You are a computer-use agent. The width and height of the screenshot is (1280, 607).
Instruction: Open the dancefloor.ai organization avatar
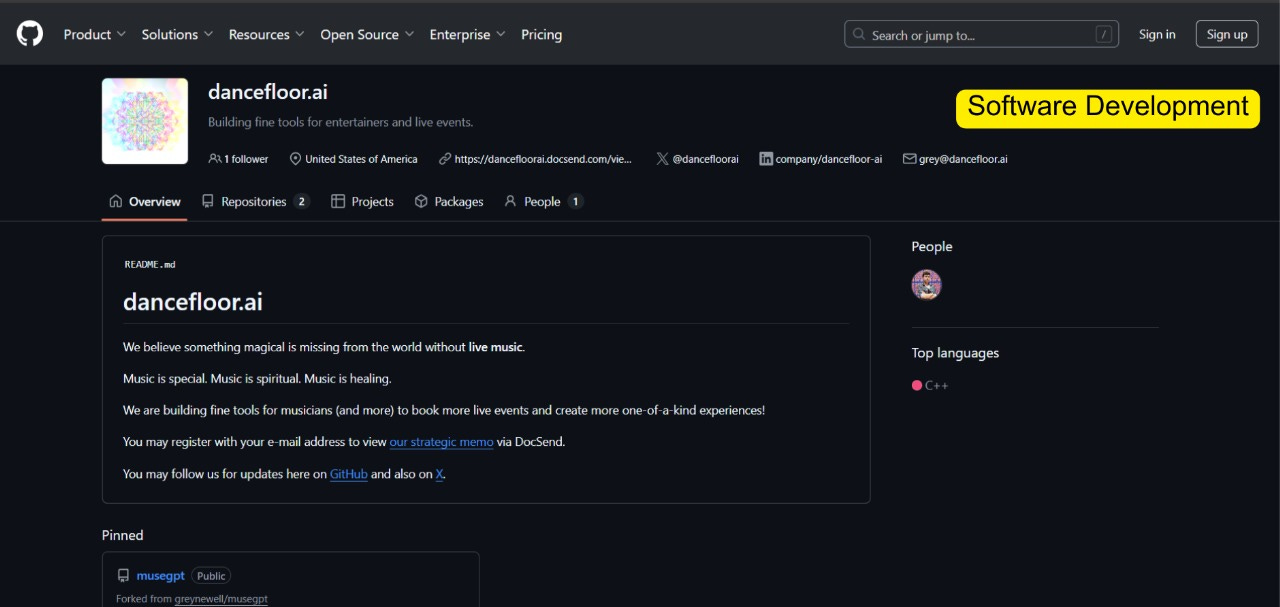(x=145, y=121)
